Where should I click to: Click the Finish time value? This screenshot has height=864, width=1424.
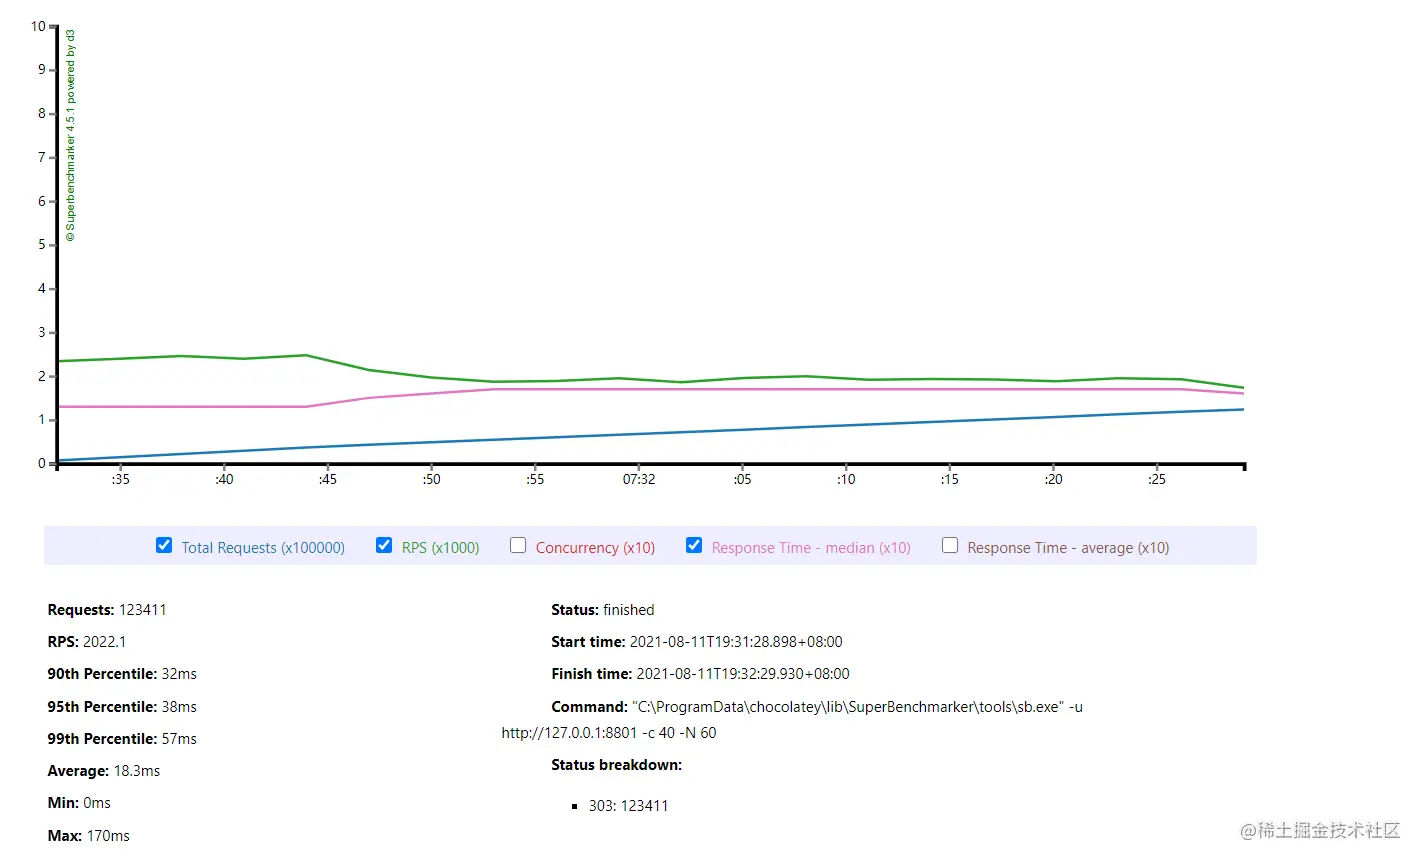(x=743, y=674)
